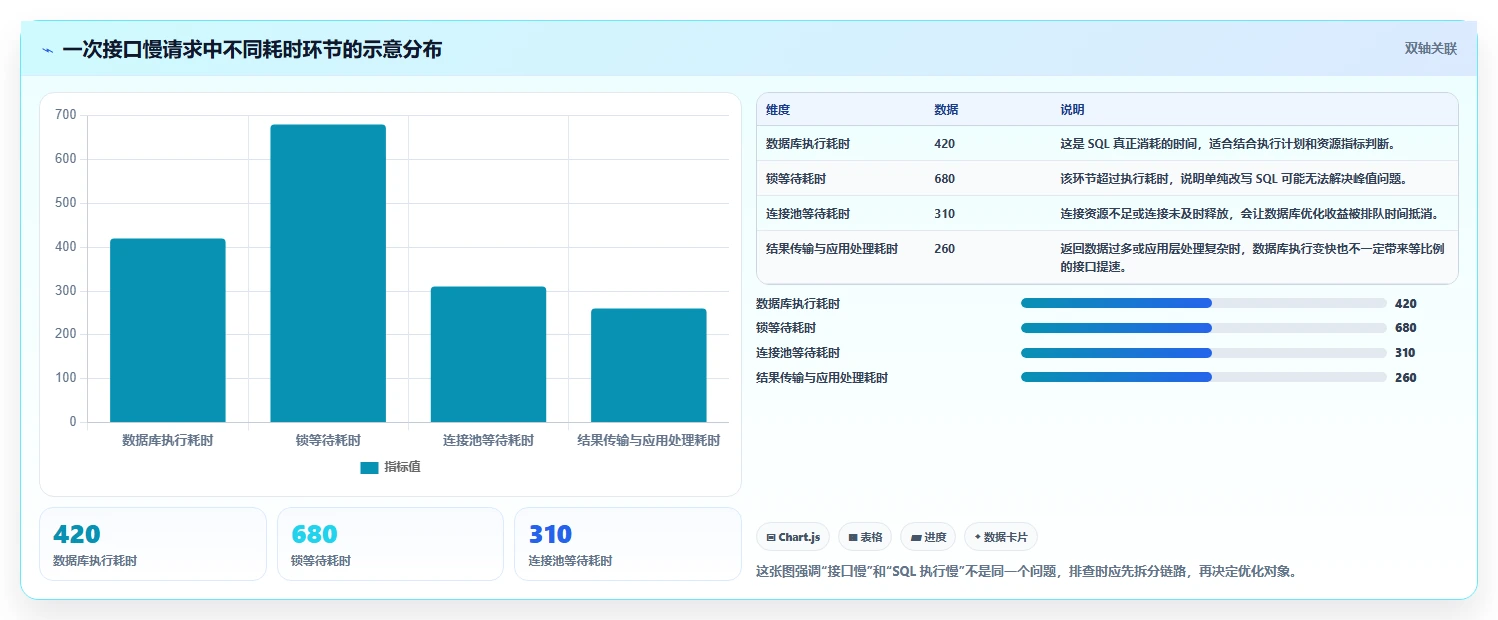Click the 结果传输与应用处理耗时 progress bar
The width and height of the screenshot is (1498, 620).
(1204, 377)
